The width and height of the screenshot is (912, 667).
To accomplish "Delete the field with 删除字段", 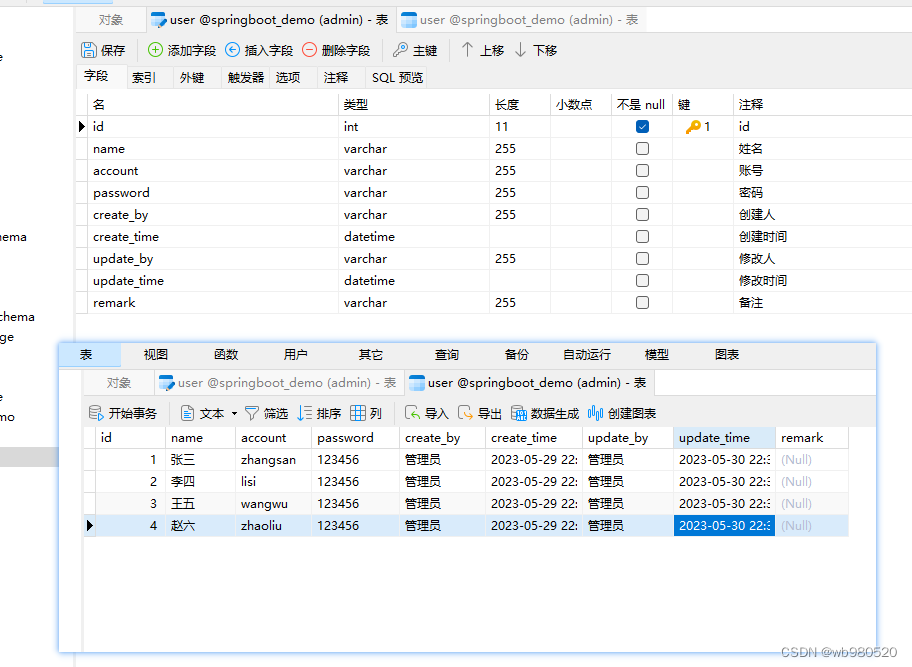I will 336,51.
